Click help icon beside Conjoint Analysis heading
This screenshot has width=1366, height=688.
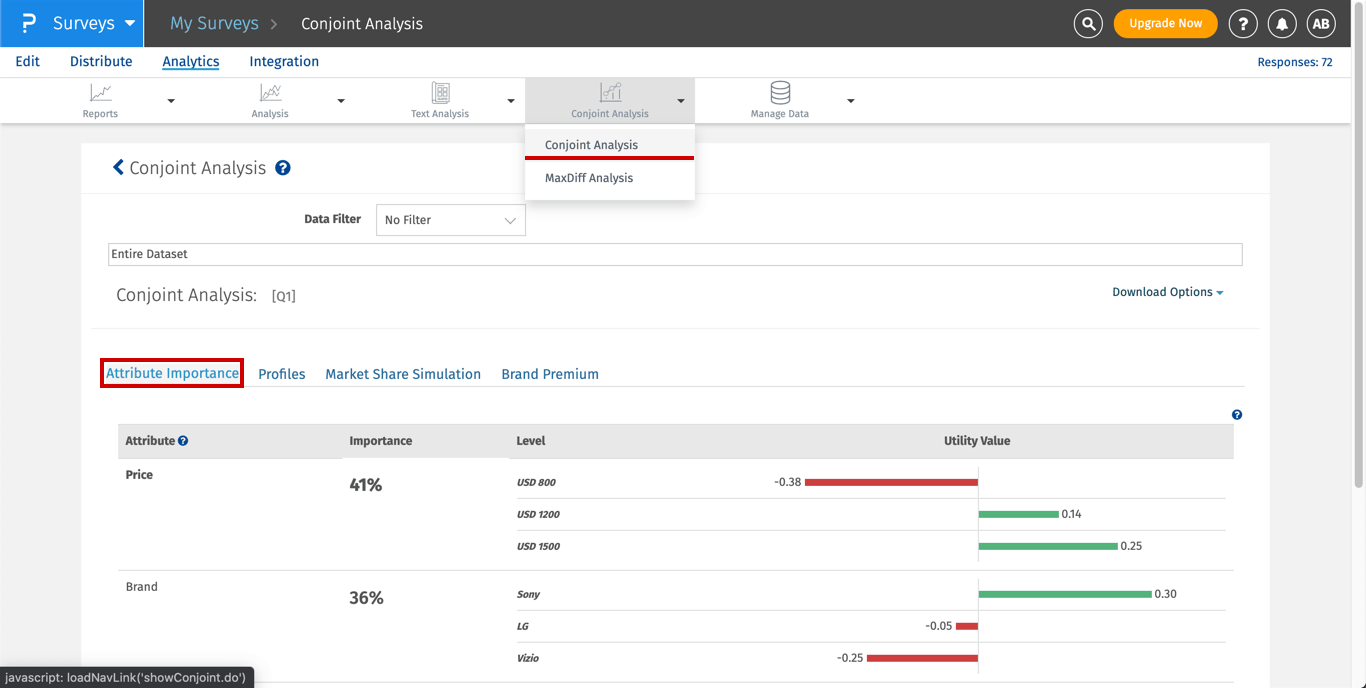[283, 168]
